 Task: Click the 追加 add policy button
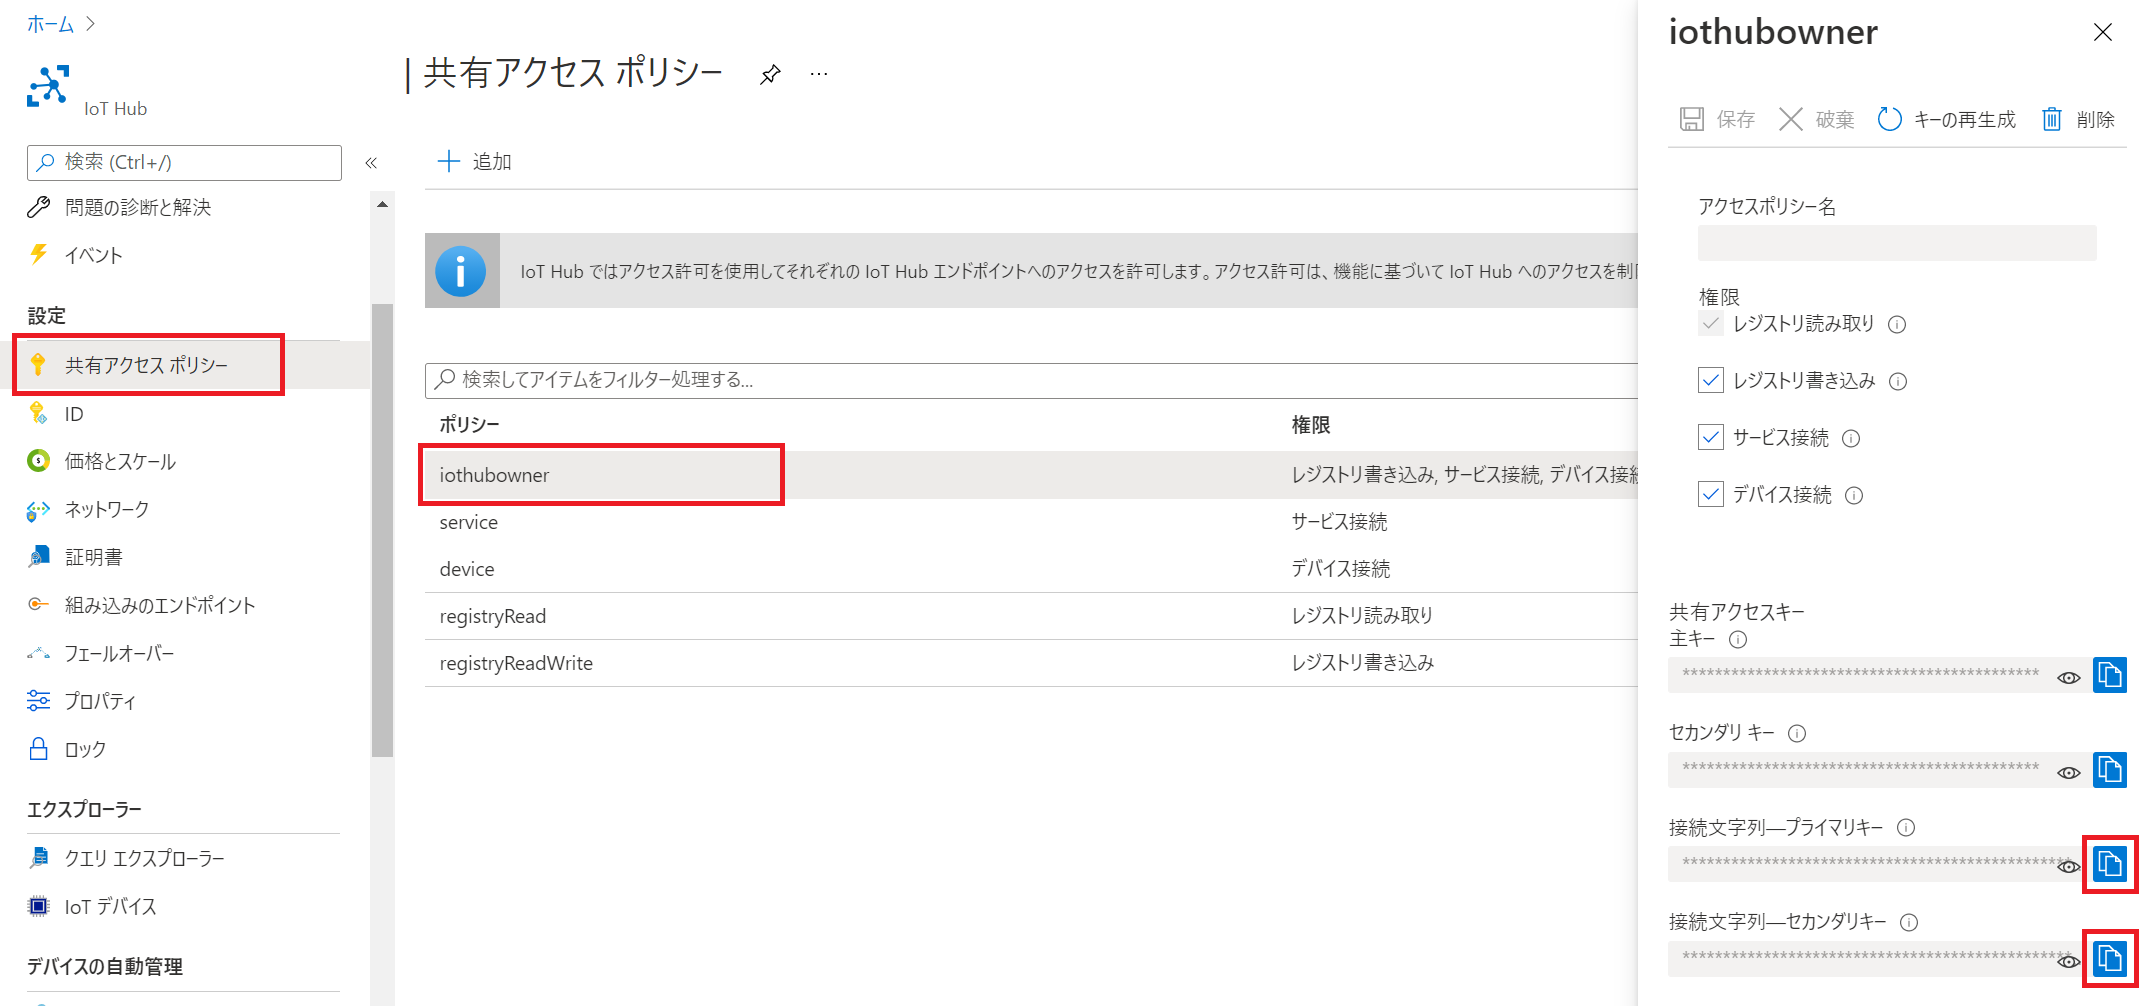(475, 162)
